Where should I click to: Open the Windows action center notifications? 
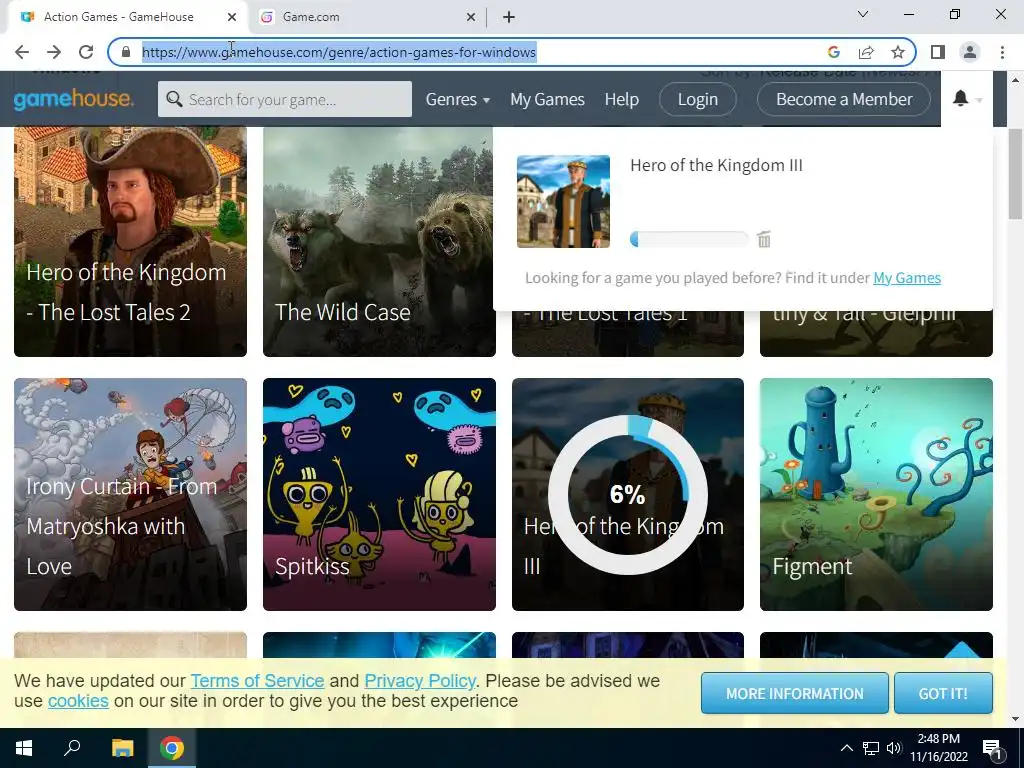pyautogui.click(x=993, y=748)
